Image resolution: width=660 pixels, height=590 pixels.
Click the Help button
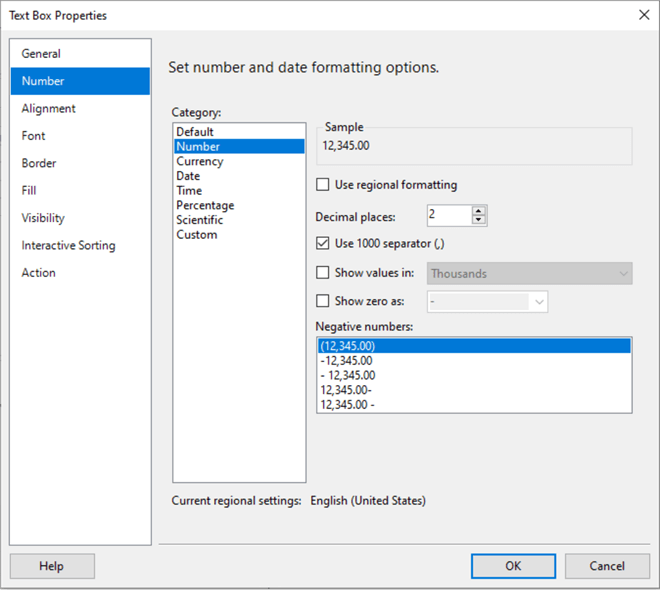click(x=52, y=566)
